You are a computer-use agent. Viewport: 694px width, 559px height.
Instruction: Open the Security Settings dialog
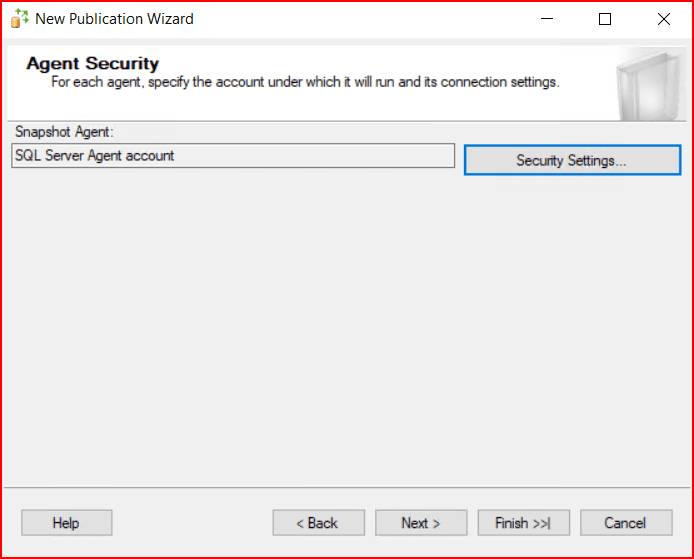point(572,160)
